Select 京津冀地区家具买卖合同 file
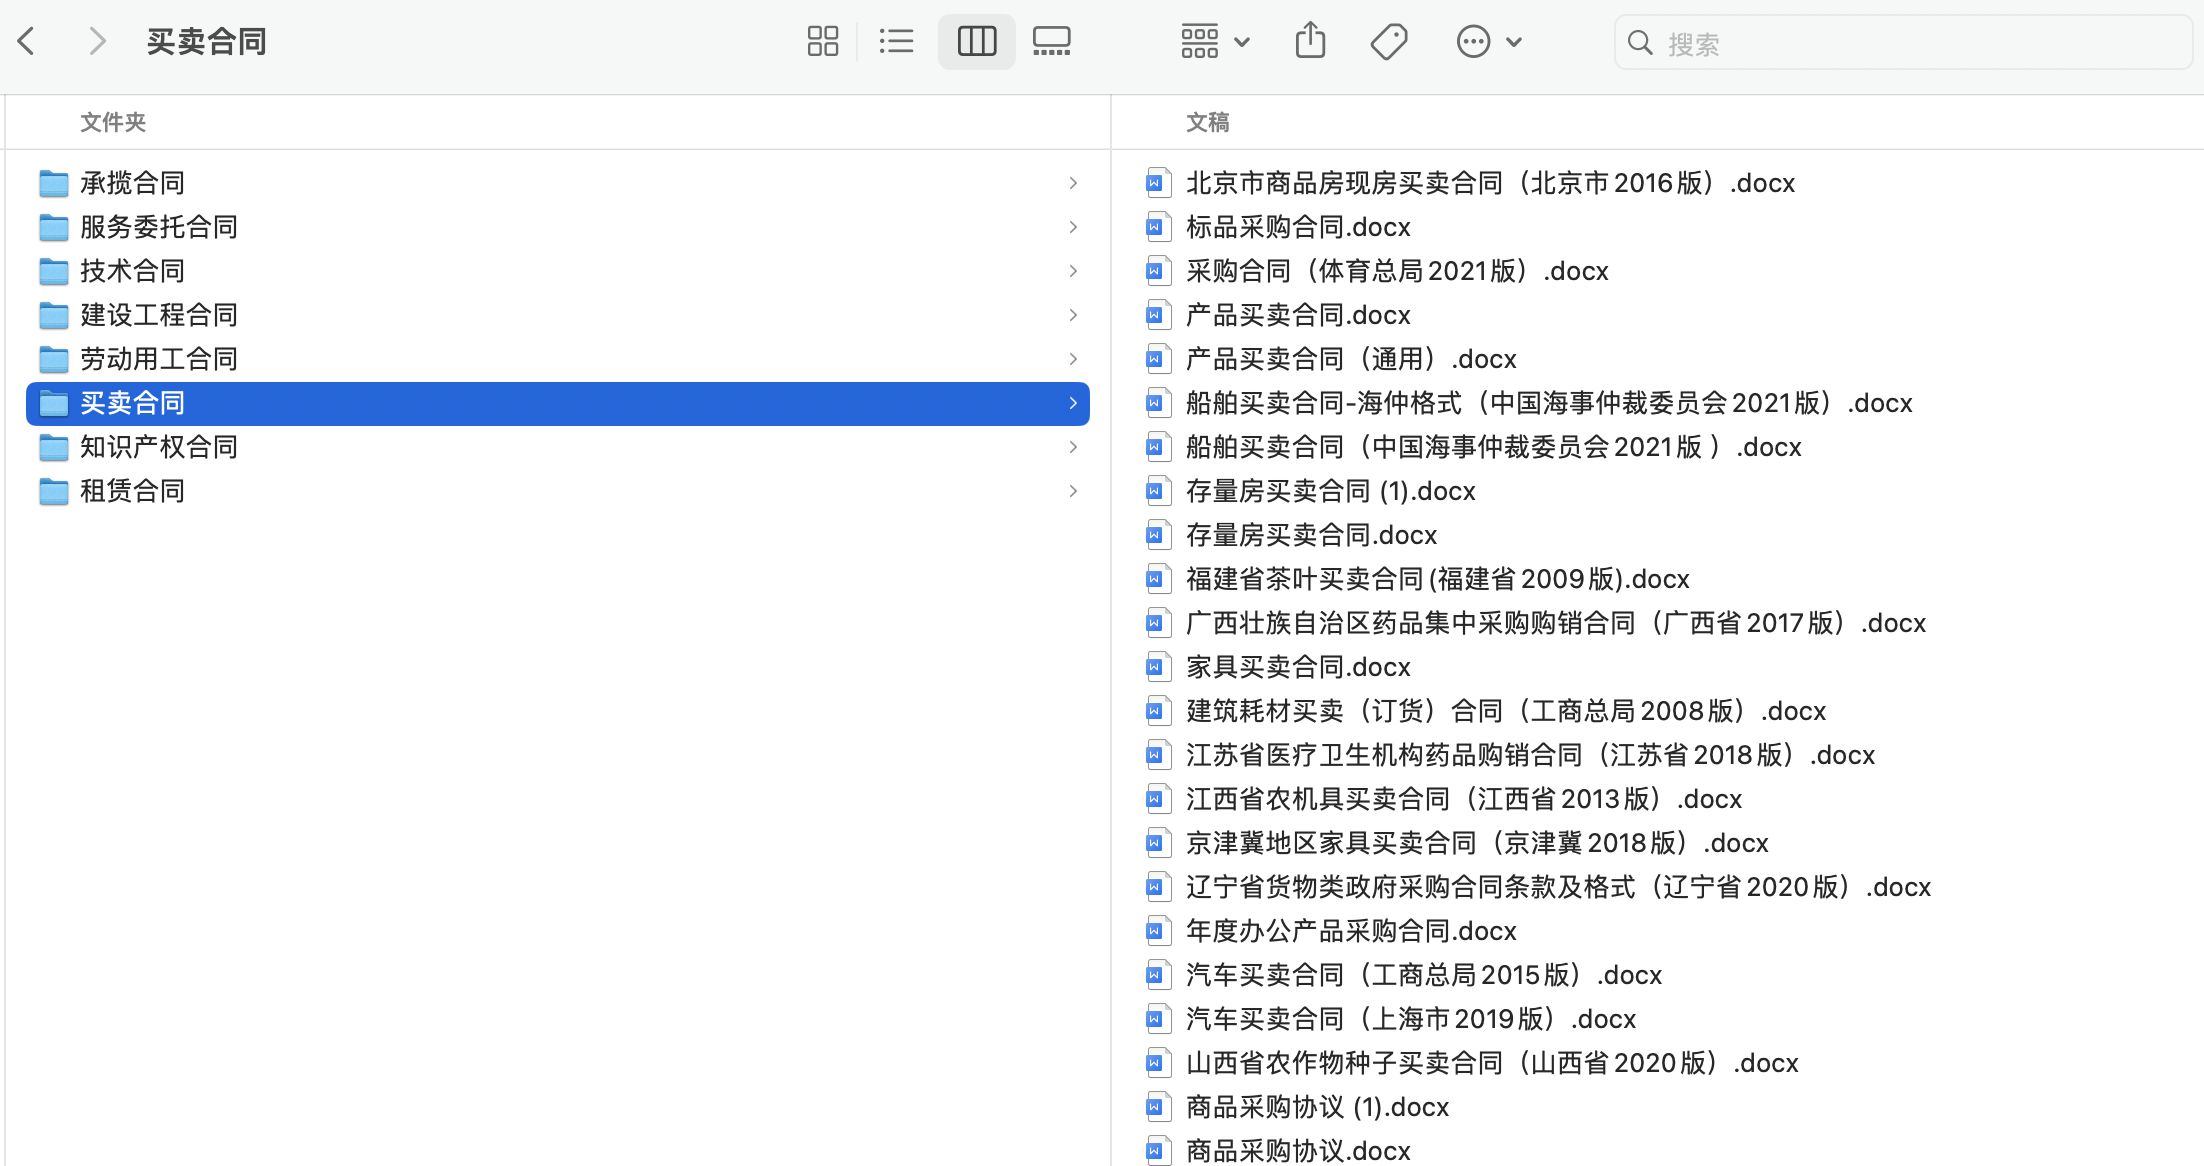This screenshot has width=2204, height=1166. [1477, 843]
